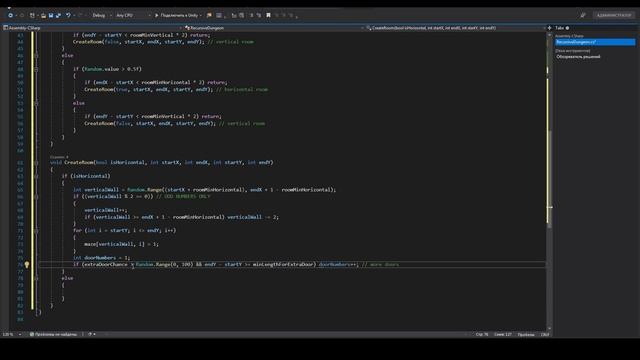640x360 pixels.
Task: Click the navigate forward arrow in toolbar
Action: (22, 16)
